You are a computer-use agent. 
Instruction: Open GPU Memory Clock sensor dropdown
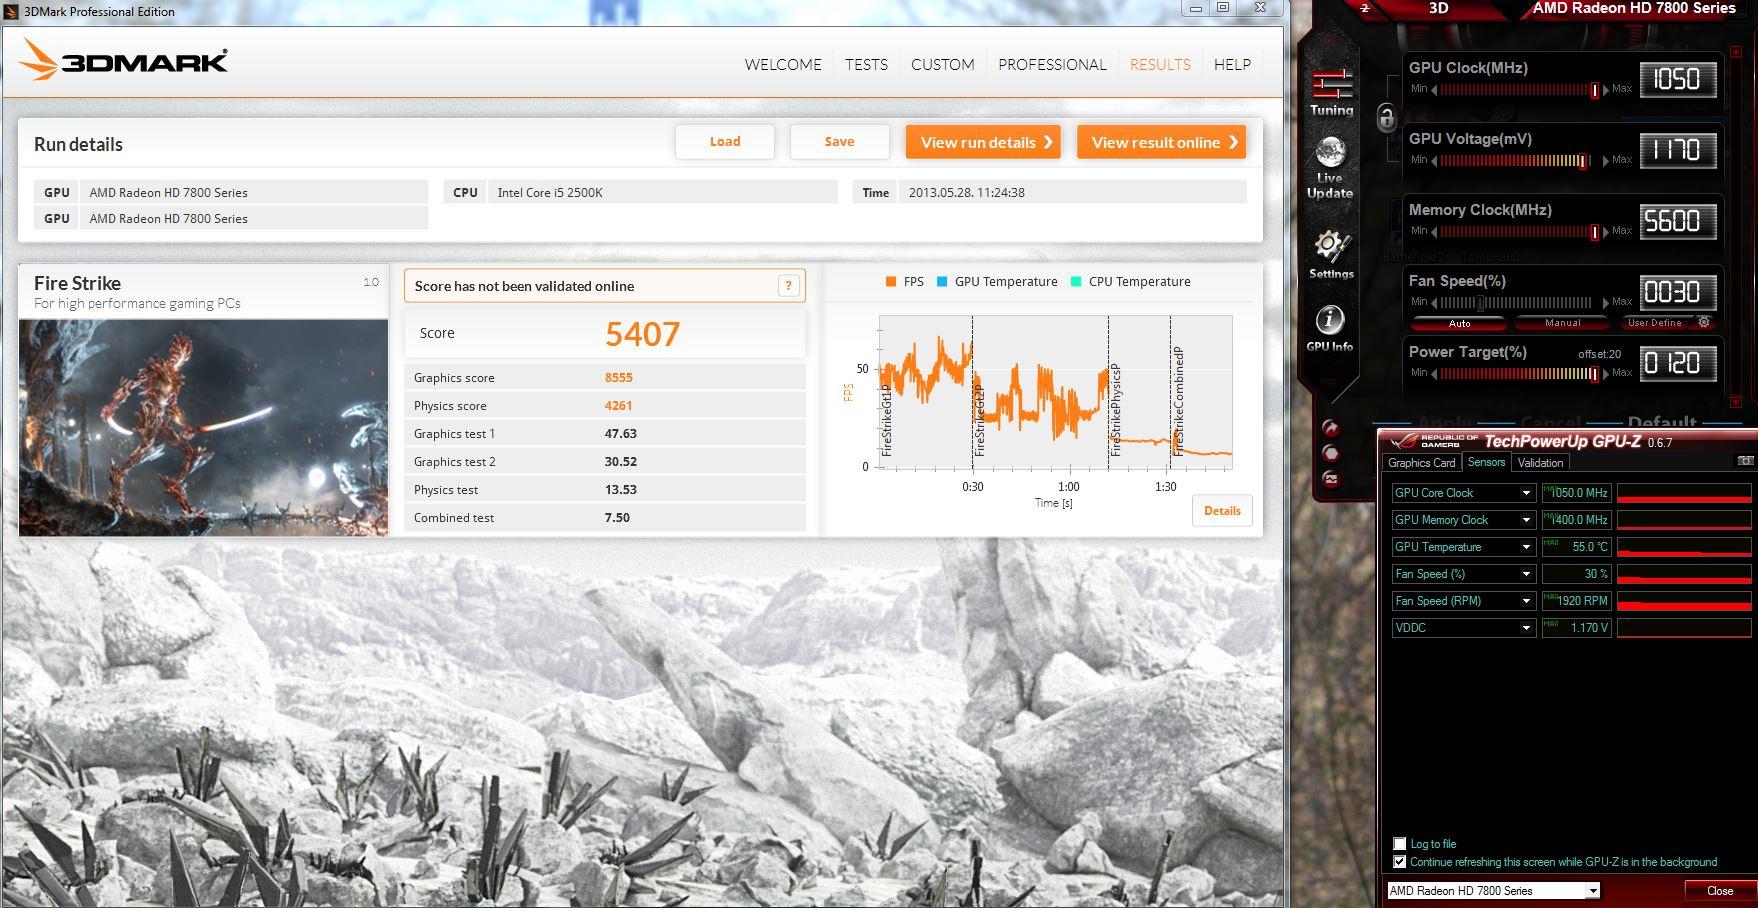[1526, 520]
